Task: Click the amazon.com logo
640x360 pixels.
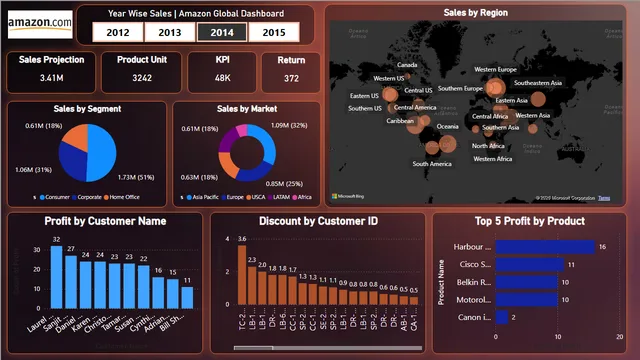Action: coord(40,24)
